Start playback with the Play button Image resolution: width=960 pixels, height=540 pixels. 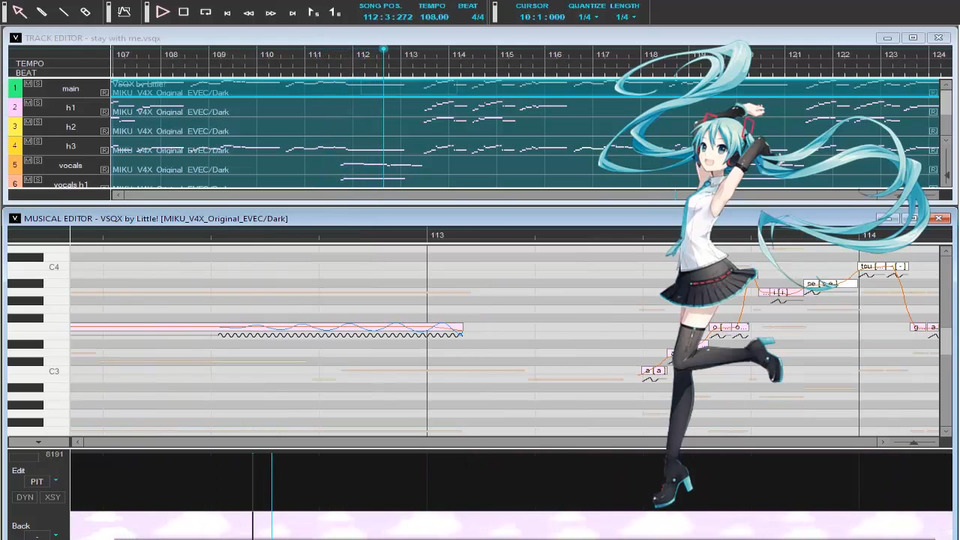click(x=162, y=12)
